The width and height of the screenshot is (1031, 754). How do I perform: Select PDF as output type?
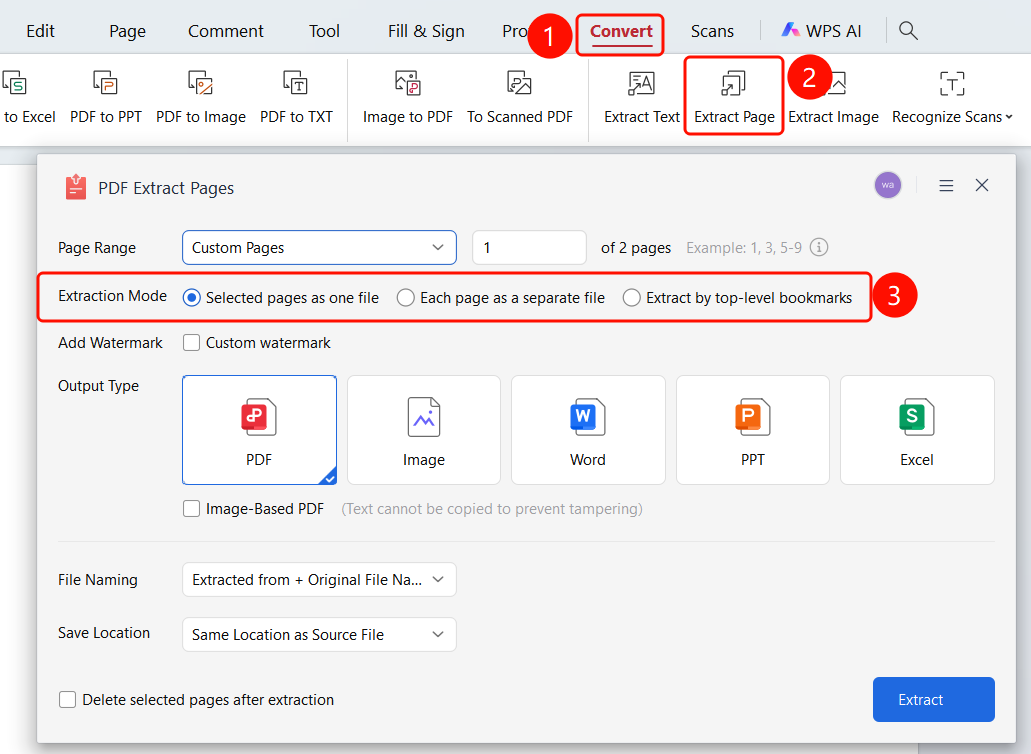(259, 430)
